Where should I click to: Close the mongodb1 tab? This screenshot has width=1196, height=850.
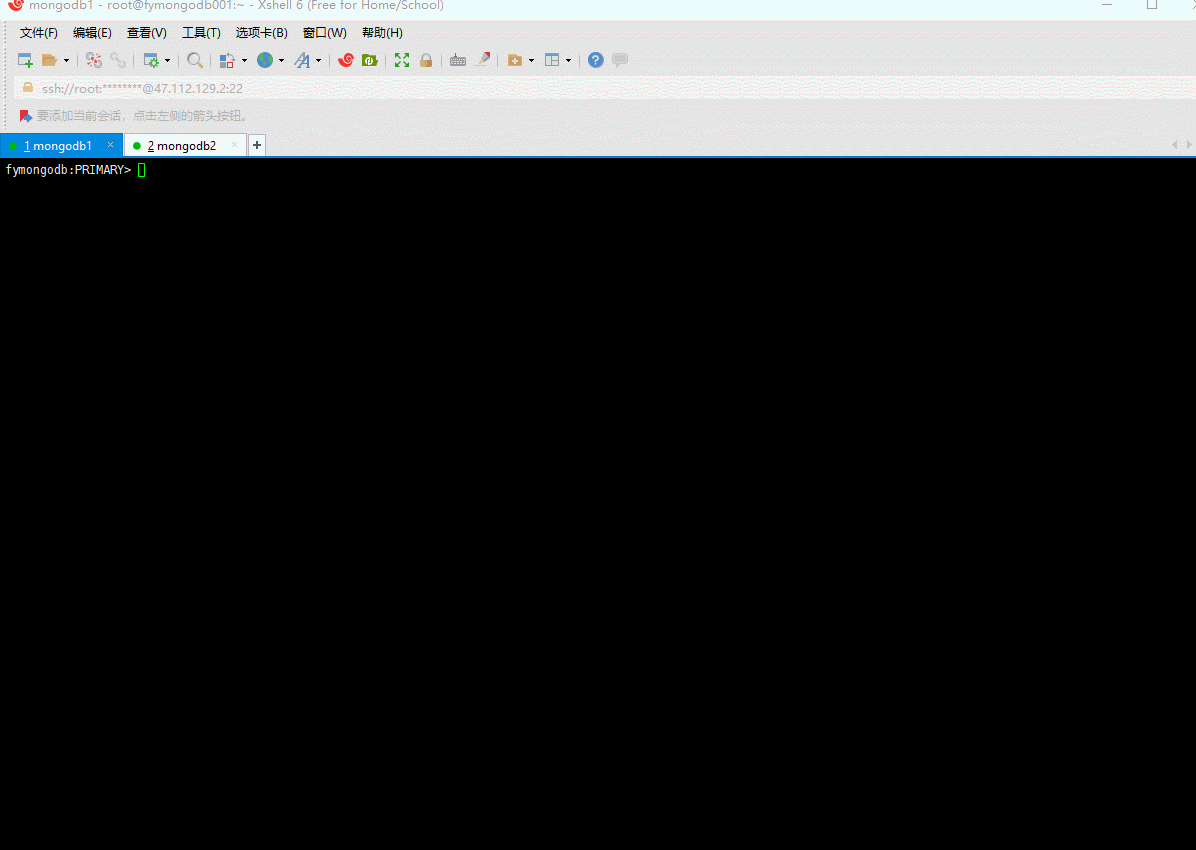tap(110, 145)
